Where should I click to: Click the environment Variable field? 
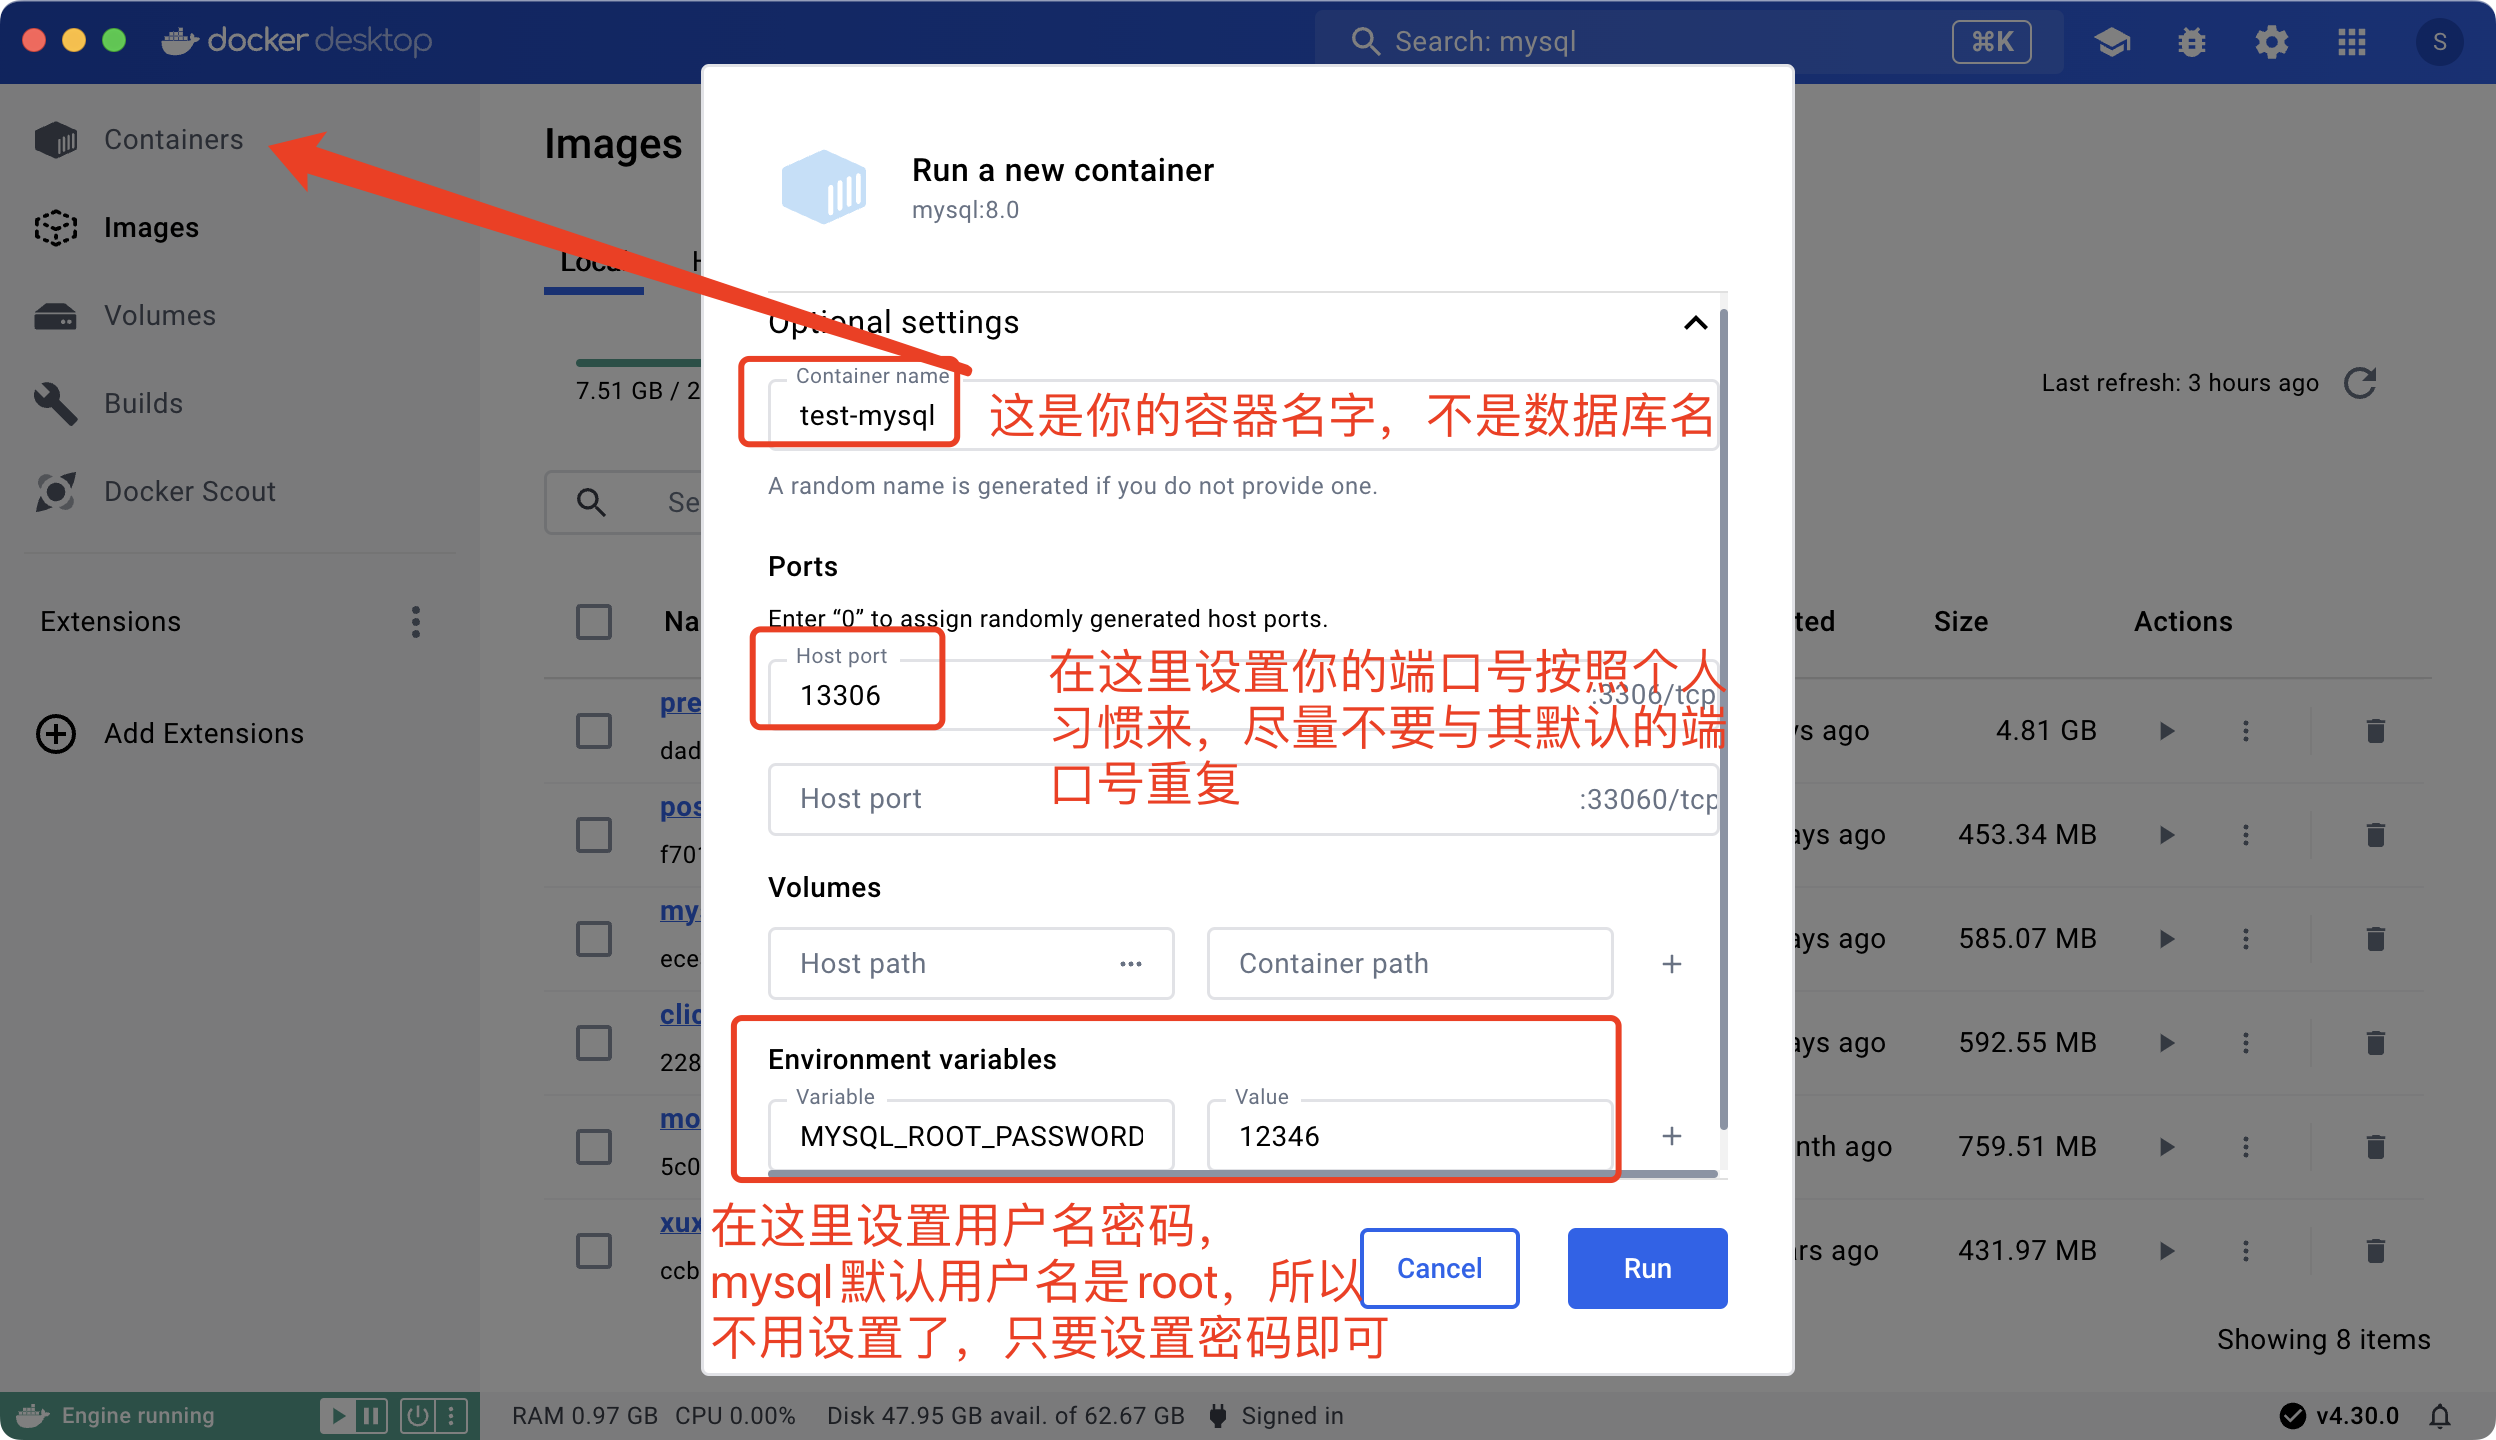pyautogui.click(x=971, y=1136)
